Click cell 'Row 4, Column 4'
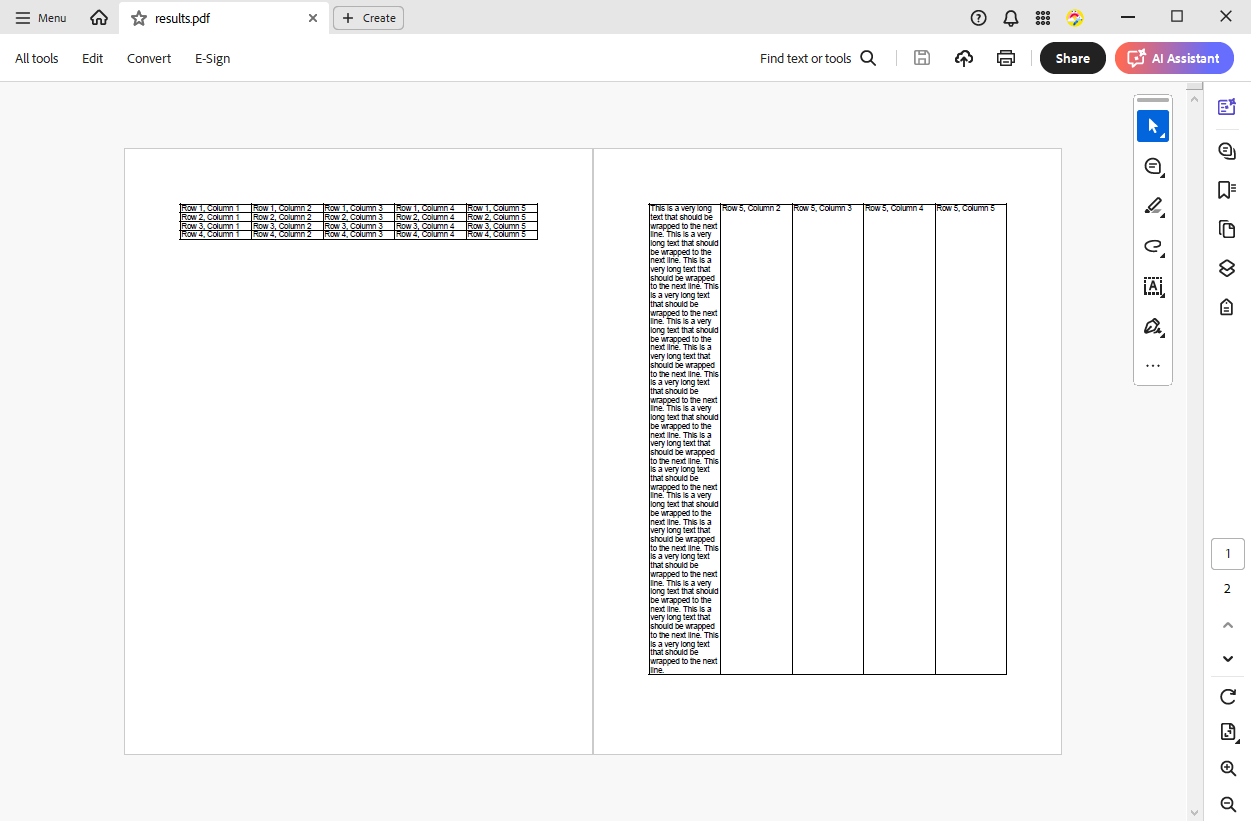Viewport: 1251px width, 821px height. coord(430,234)
